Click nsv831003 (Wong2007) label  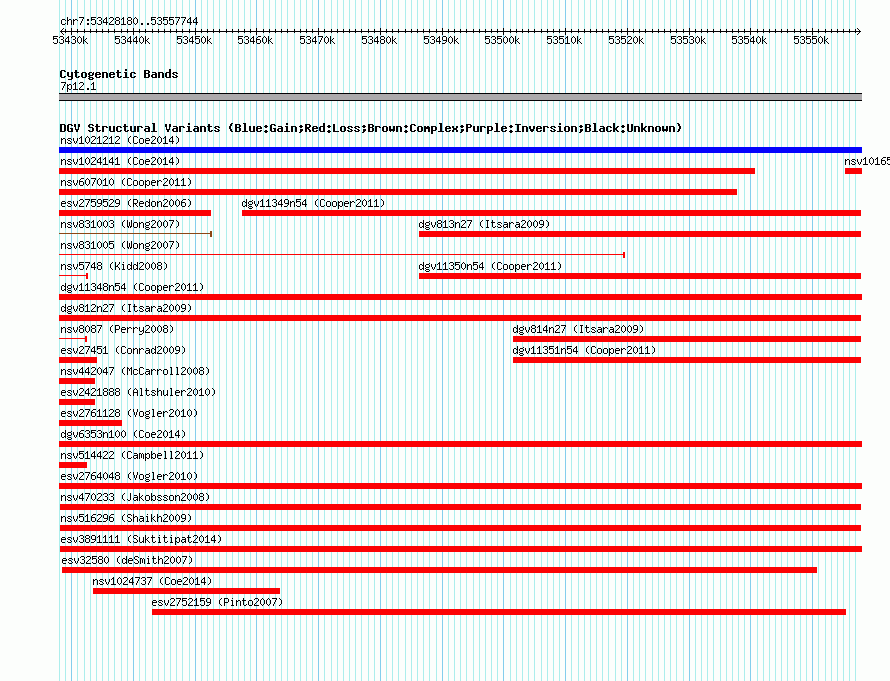pyautogui.click(x=120, y=224)
